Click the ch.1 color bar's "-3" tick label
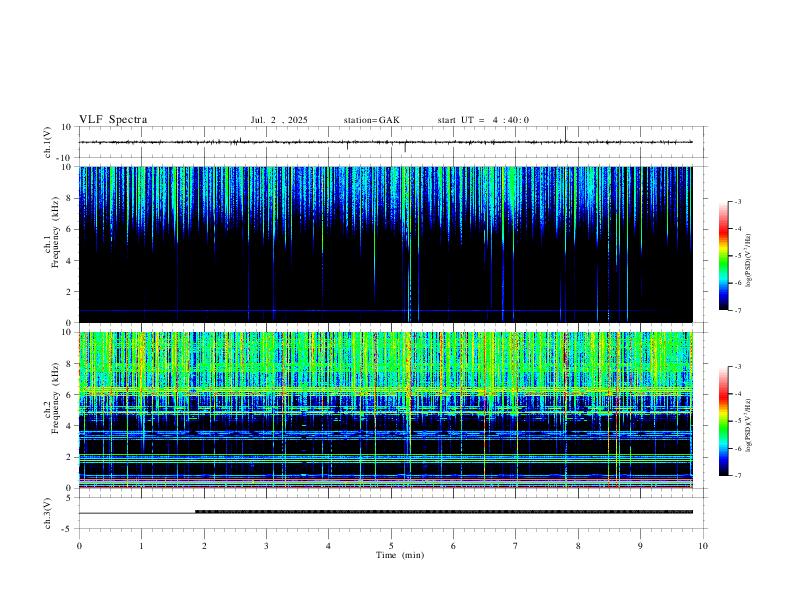Image resolution: width=792 pixels, height=612 pixels. click(x=738, y=202)
